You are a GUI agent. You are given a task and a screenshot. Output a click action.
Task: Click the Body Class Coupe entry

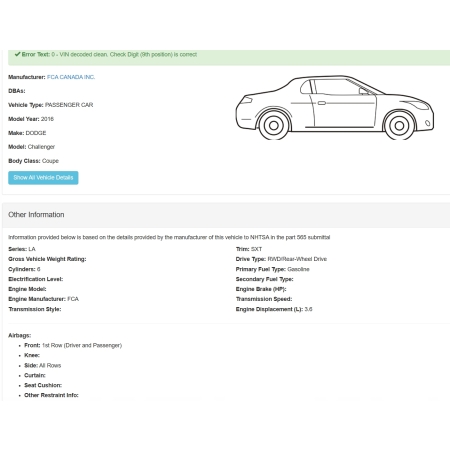tap(33, 161)
